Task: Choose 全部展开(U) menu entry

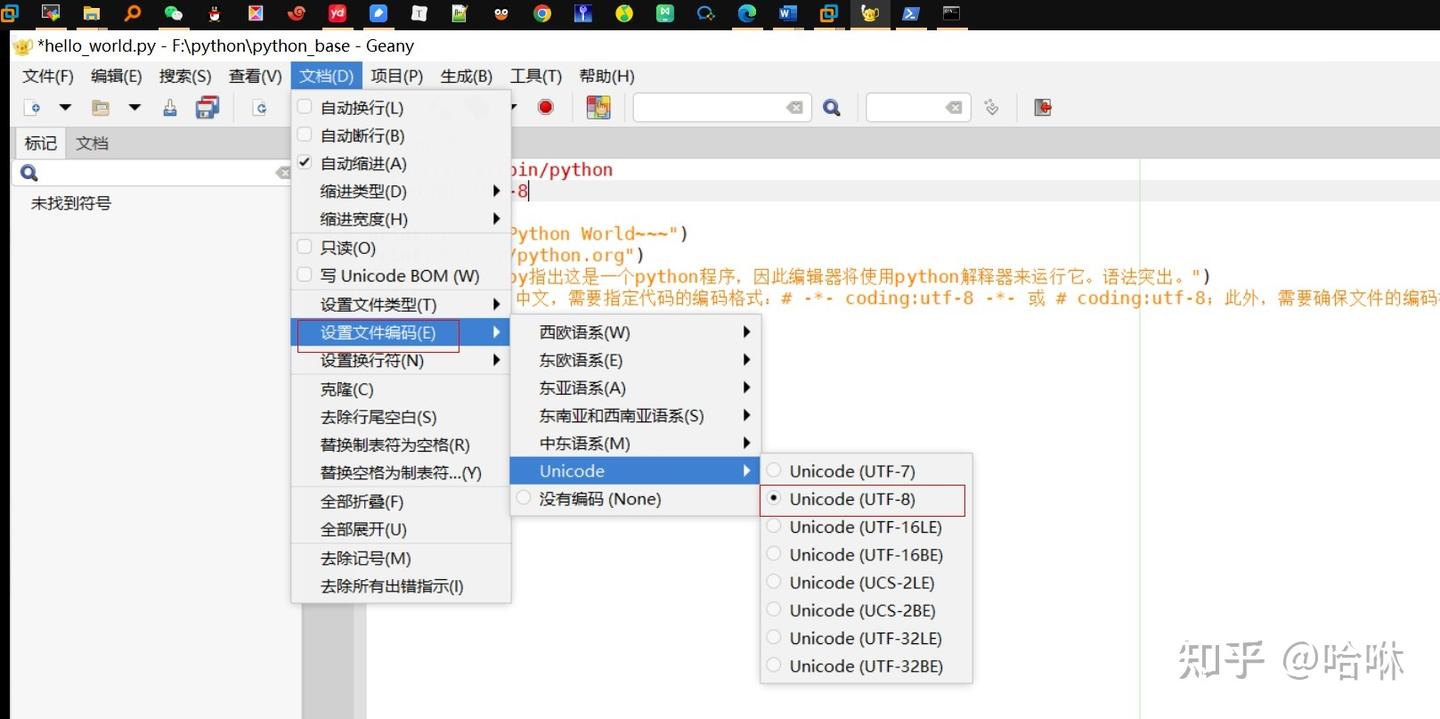Action: tap(401, 529)
